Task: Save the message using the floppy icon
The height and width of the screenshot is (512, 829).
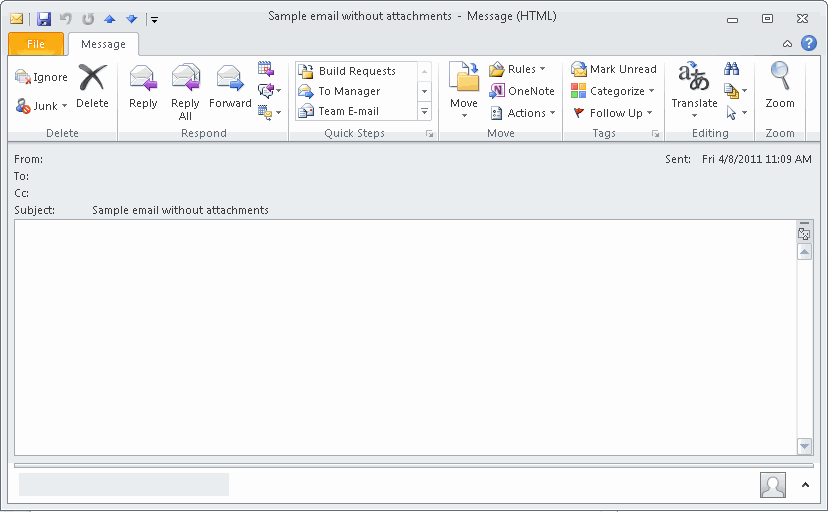Action: tap(44, 20)
